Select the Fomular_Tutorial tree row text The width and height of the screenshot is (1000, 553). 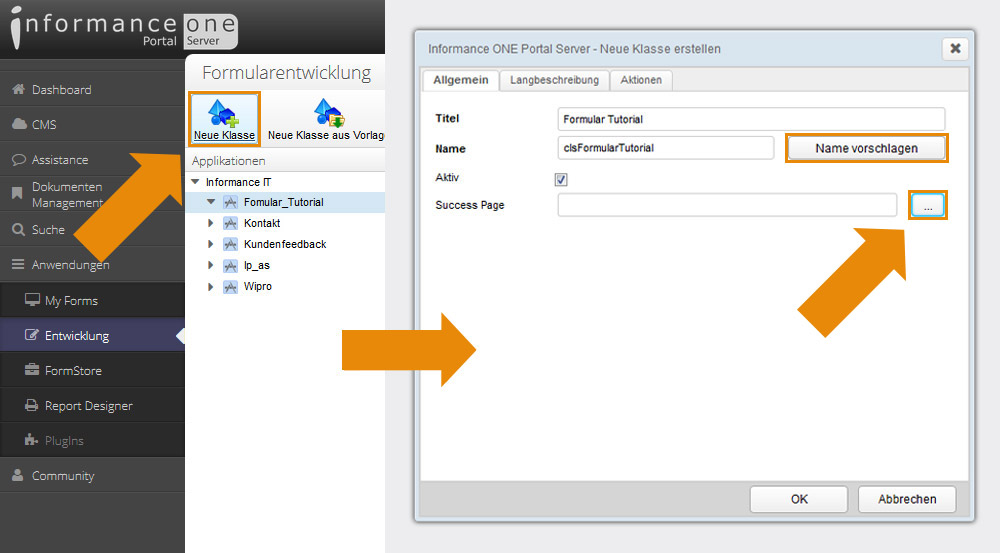tap(284, 202)
